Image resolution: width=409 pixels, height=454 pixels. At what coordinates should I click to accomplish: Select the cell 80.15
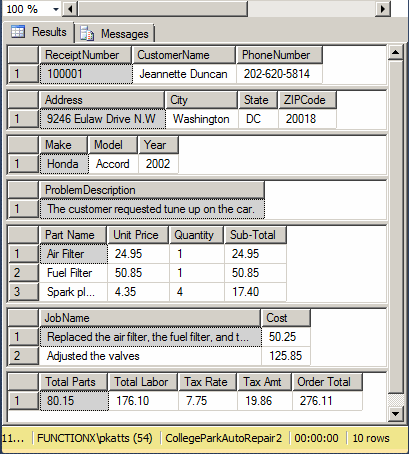click(x=74, y=401)
